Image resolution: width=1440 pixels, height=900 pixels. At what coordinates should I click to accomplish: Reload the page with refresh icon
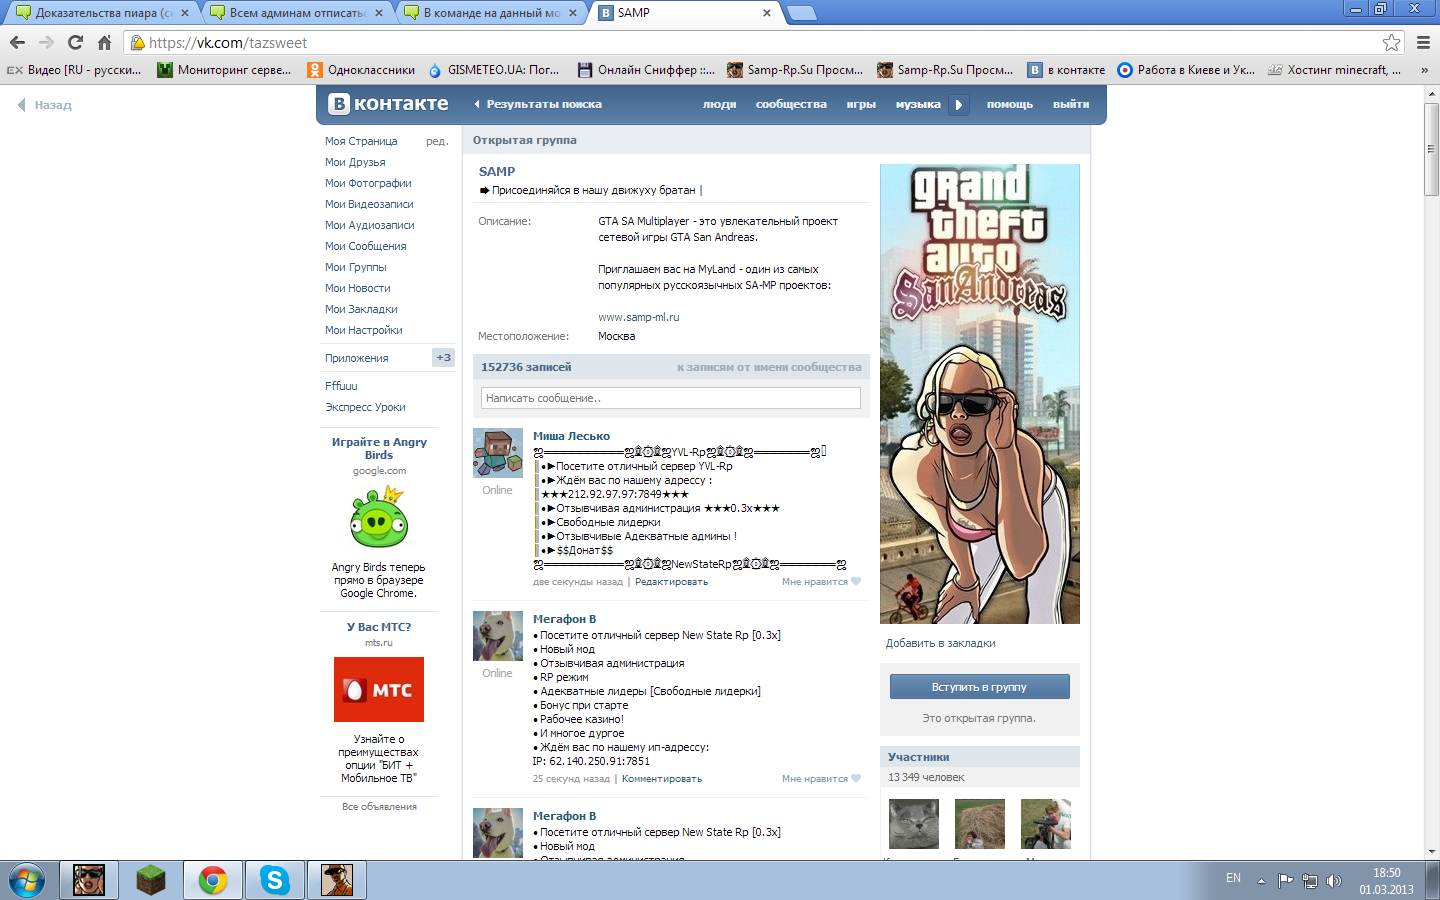click(75, 42)
